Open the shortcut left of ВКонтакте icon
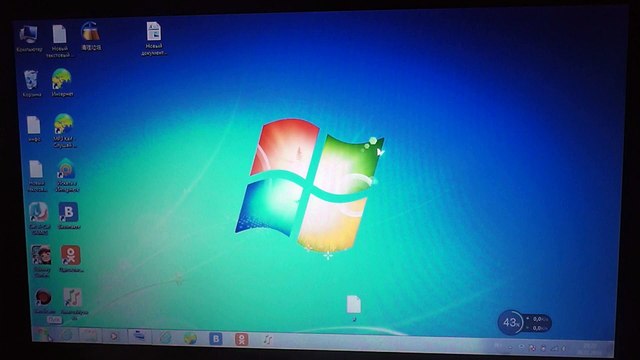The height and width of the screenshot is (360, 640). pyautogui.click(x=39, y=218)
